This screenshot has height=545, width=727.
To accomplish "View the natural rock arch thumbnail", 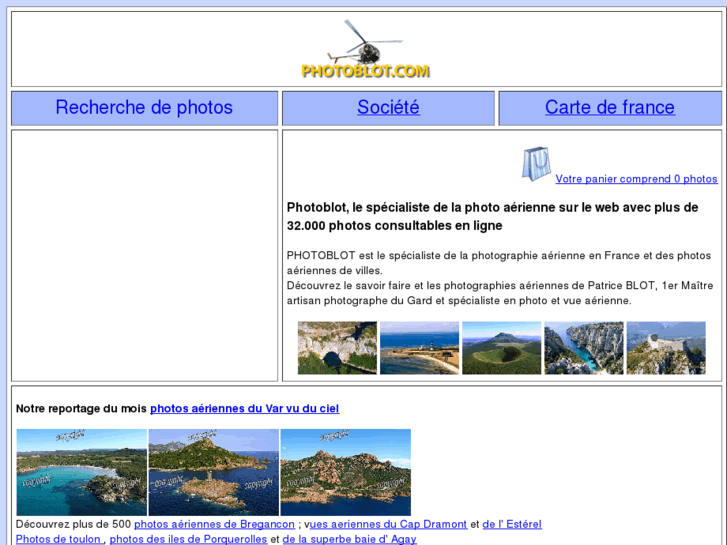I will [x=337, y=348].
